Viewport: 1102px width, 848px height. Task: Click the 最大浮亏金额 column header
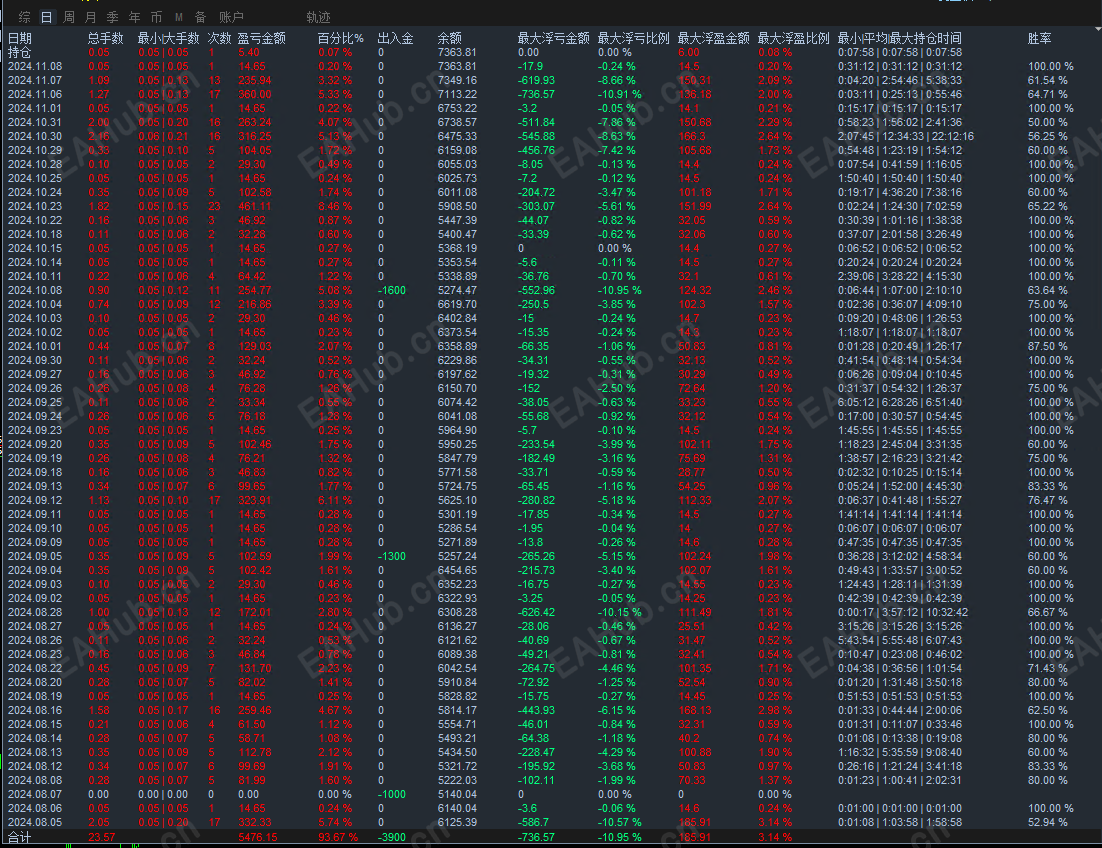click(x=553, y=38)
